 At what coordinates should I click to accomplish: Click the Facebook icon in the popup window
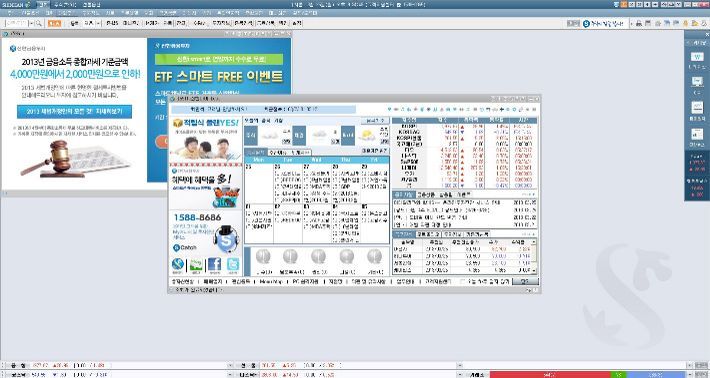tap(214, 265)
